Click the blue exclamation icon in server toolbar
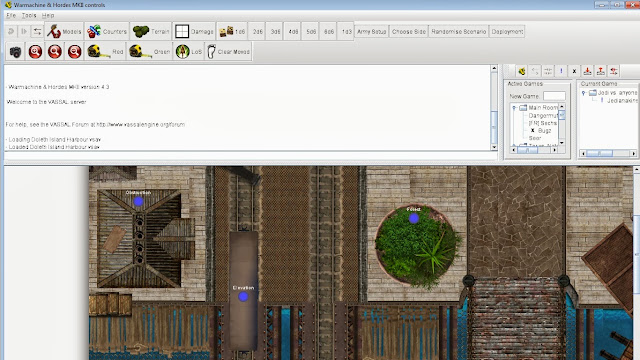640x360 pixels. [x=561, y=71]
